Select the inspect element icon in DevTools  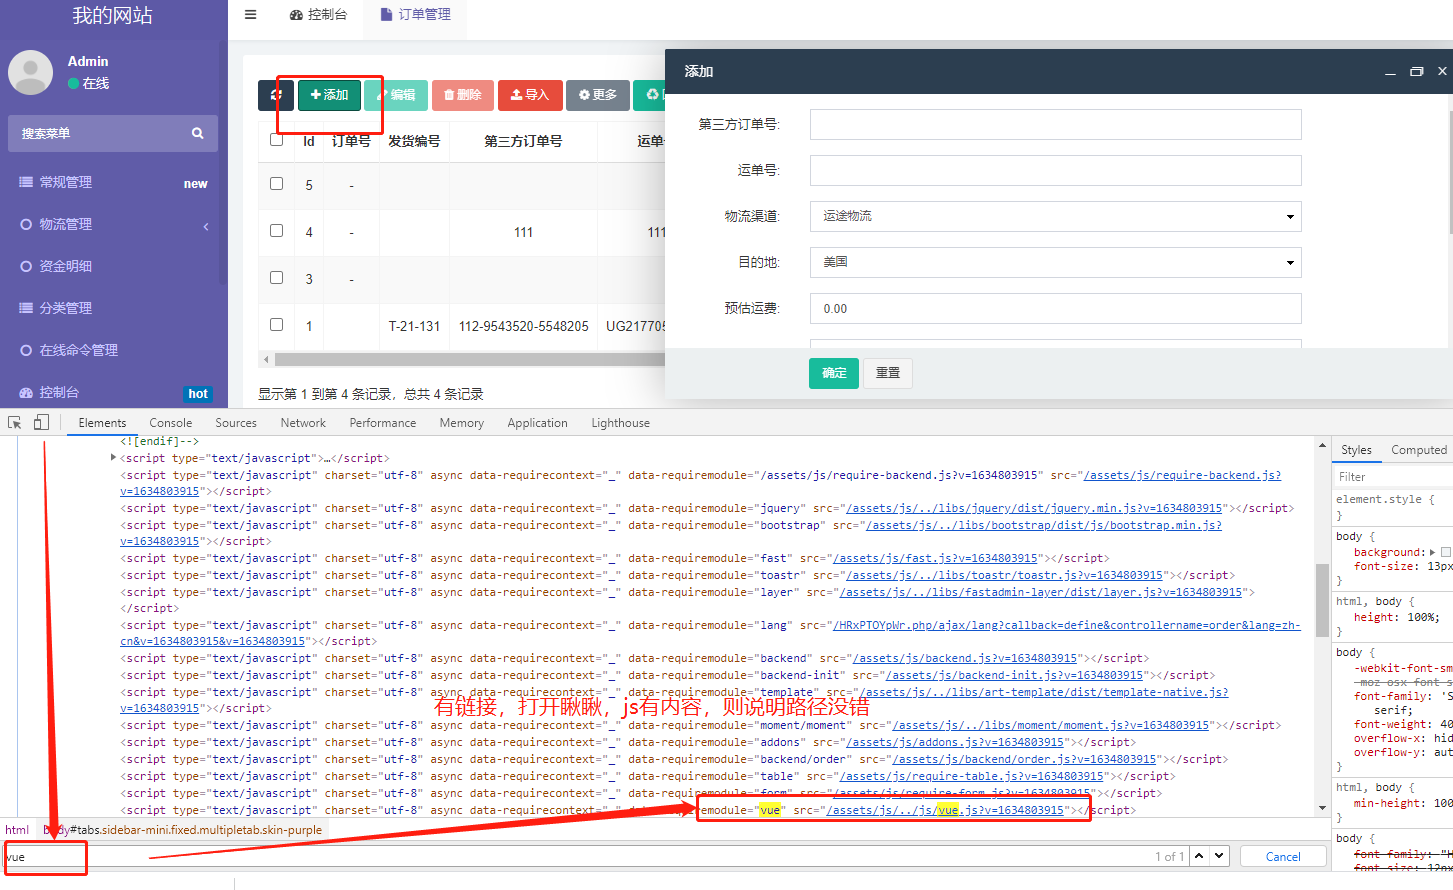coord(14,422)
